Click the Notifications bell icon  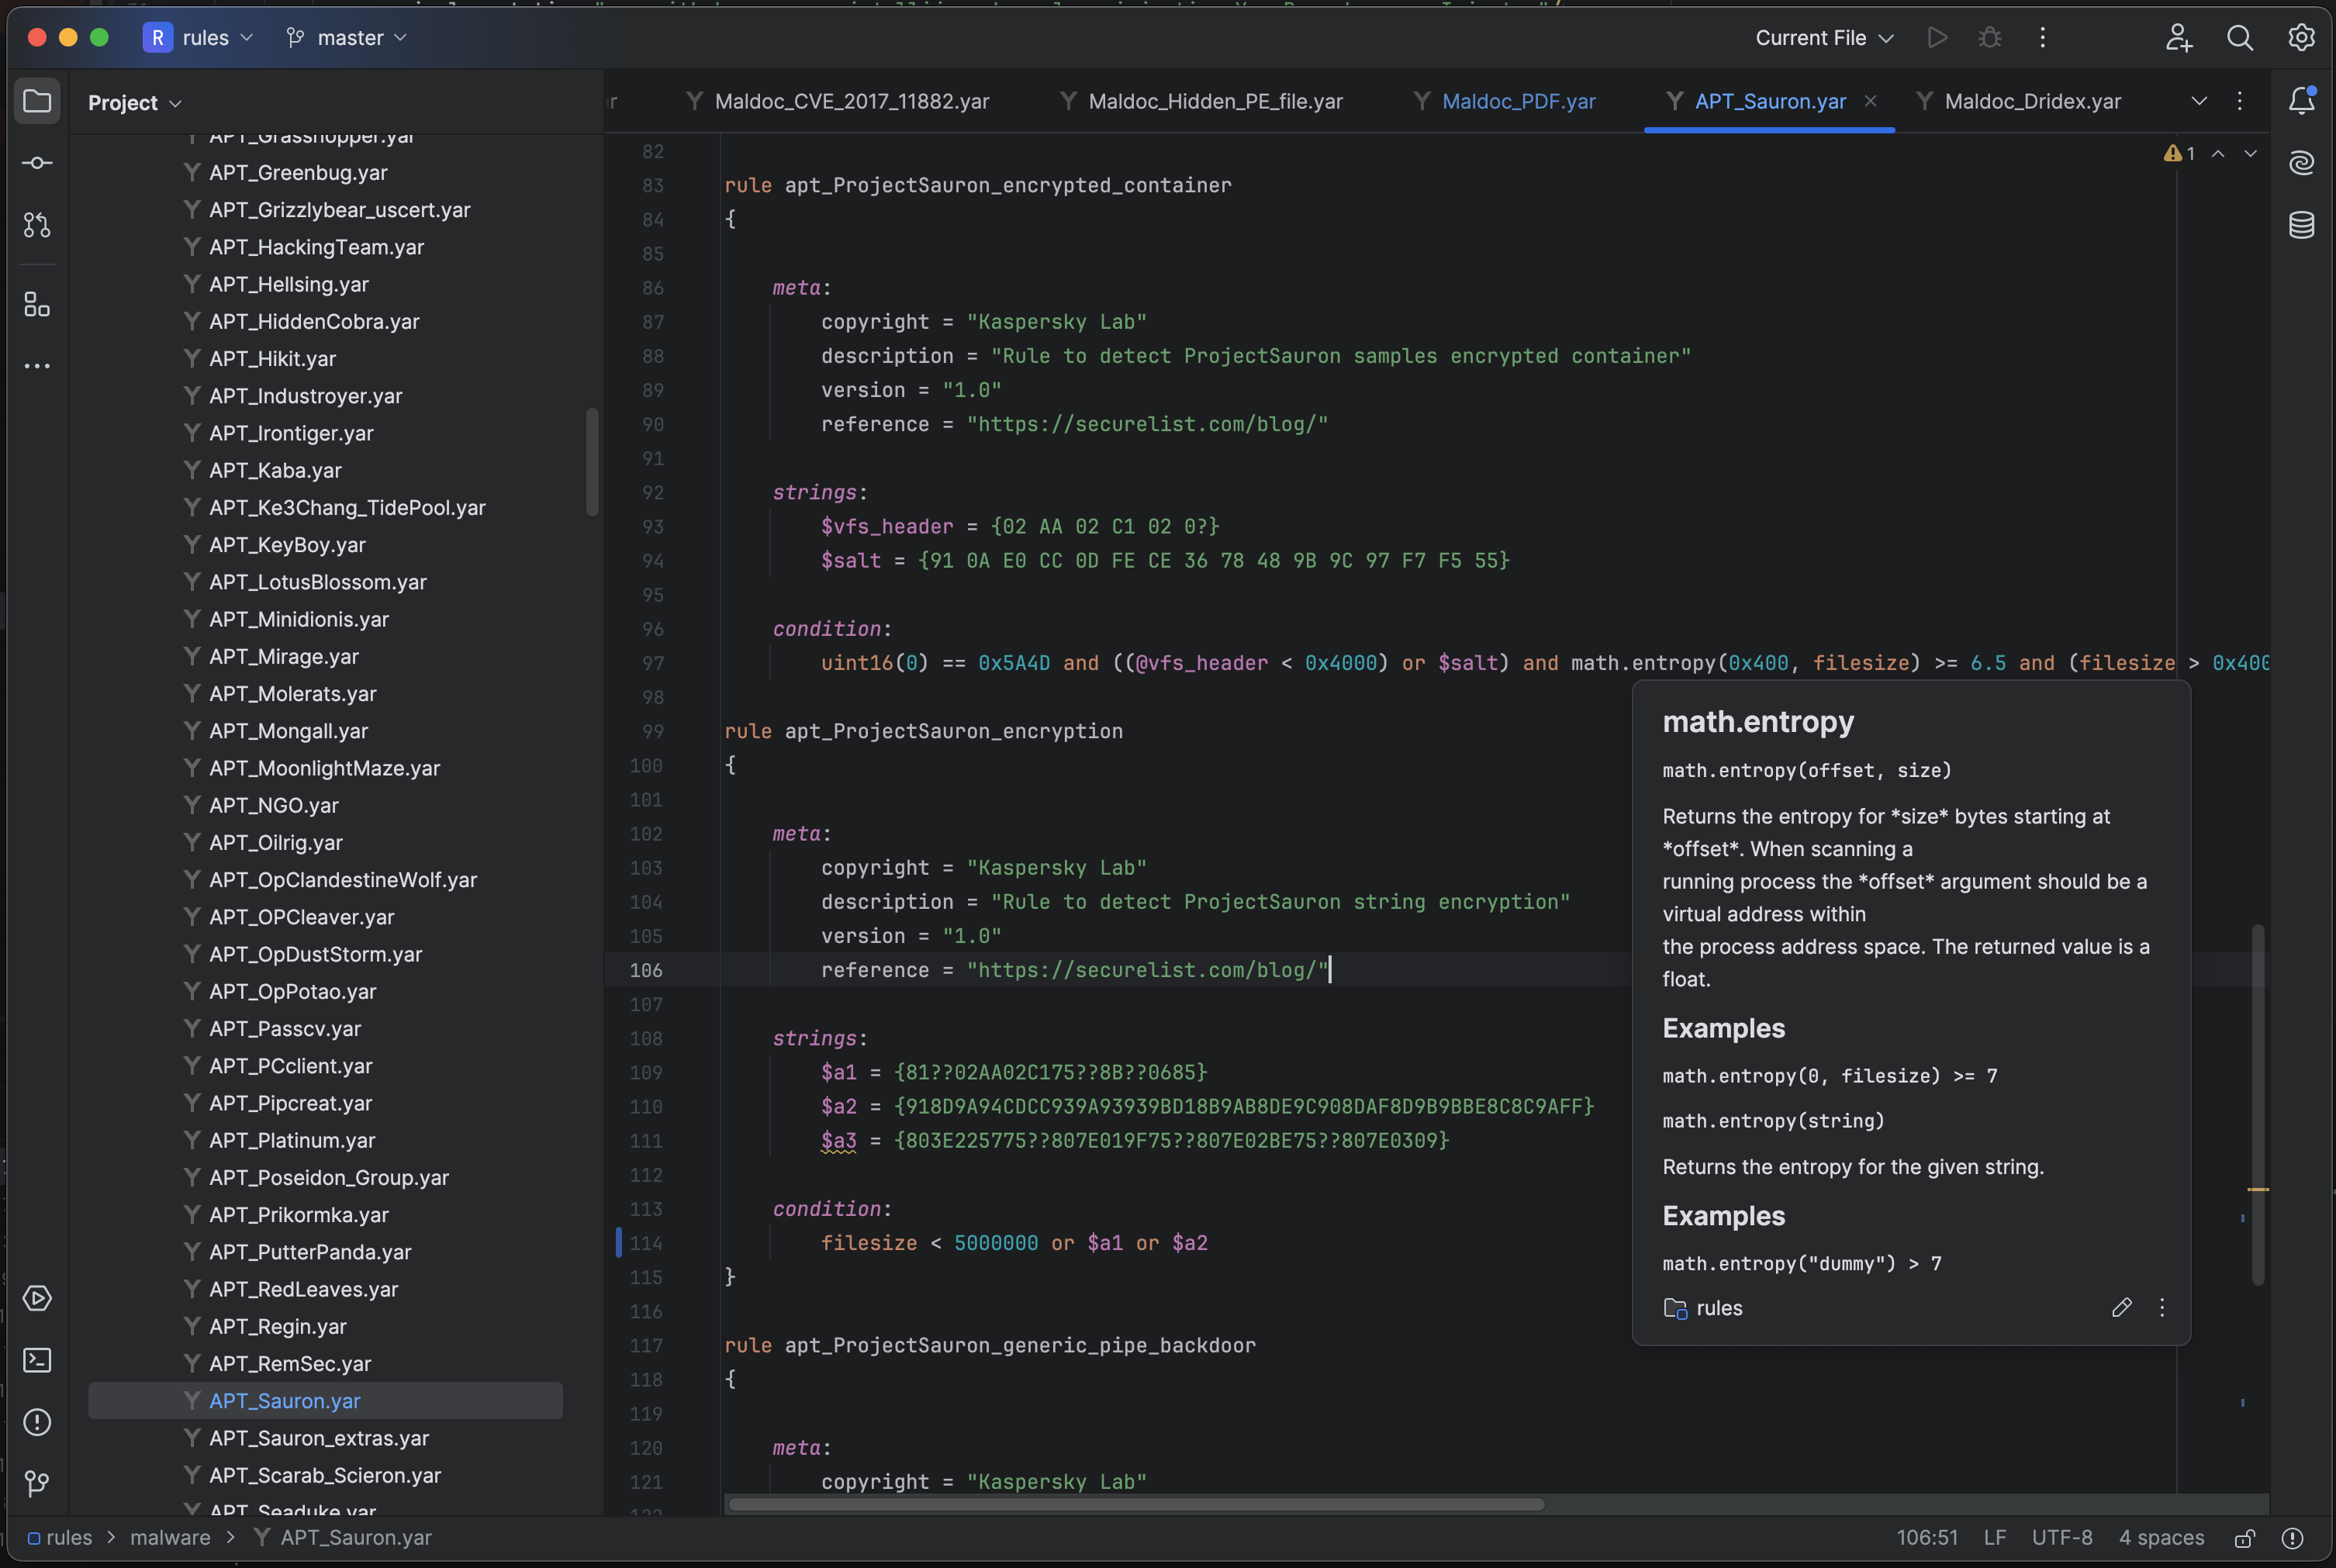(x=2301, y=100)
